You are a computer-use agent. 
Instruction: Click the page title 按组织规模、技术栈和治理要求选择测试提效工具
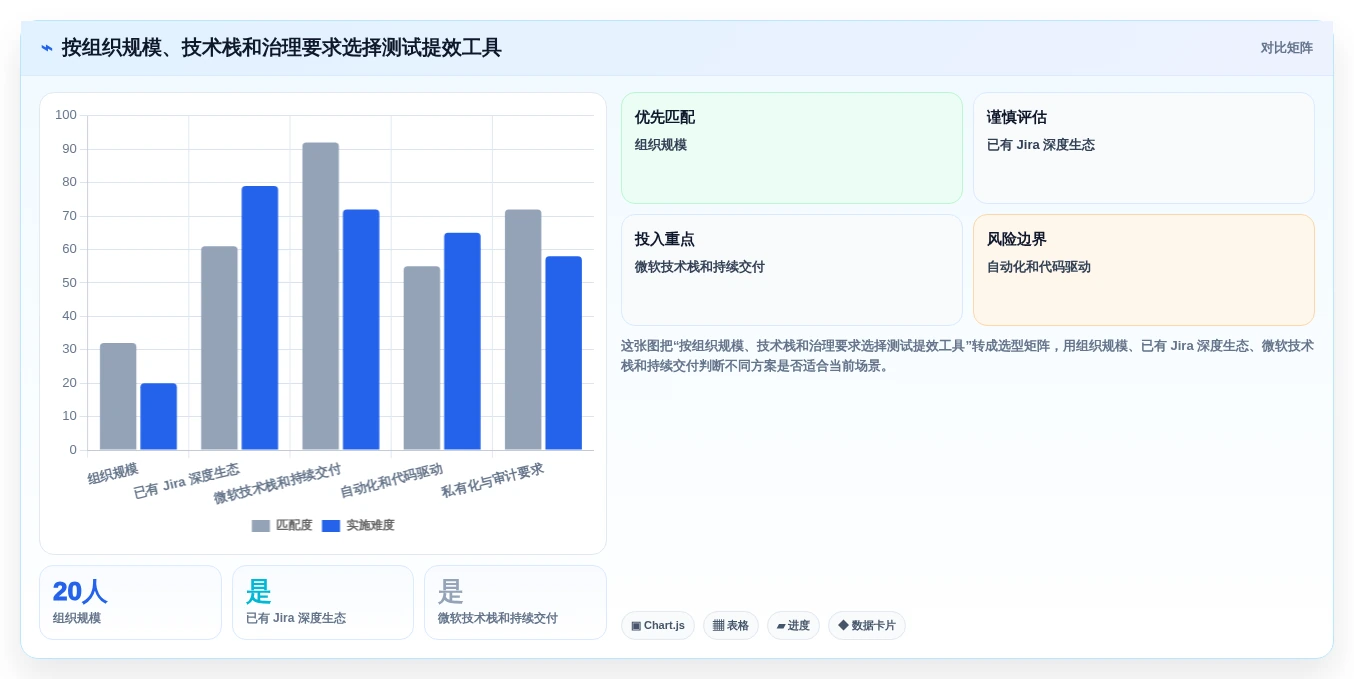[282, 48]
